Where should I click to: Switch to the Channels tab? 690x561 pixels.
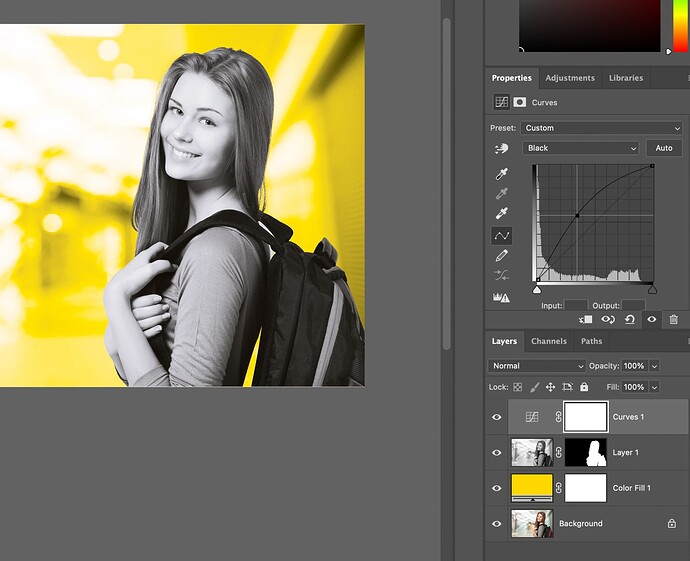[549, 341]
